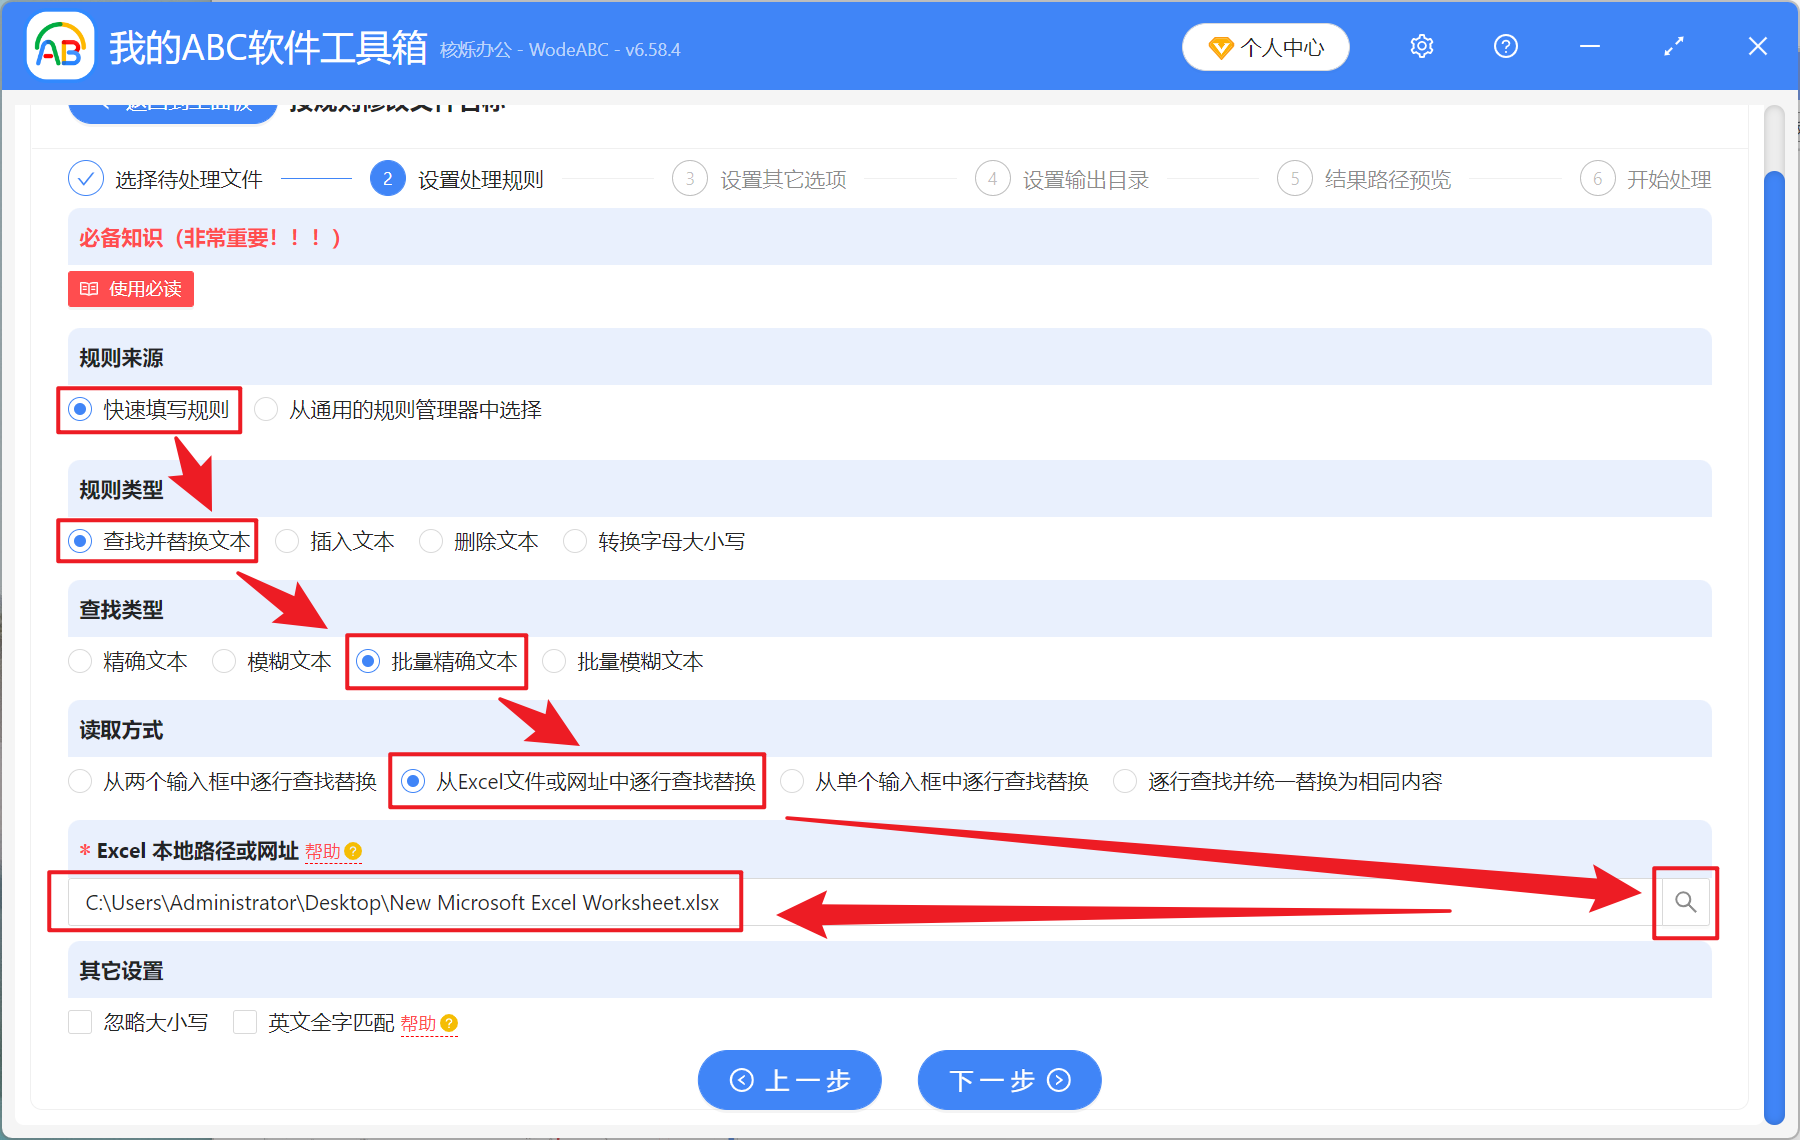The image size is (1800, 1140).
Task: Click the expand window icon in the title bar
Action: 1672,46
